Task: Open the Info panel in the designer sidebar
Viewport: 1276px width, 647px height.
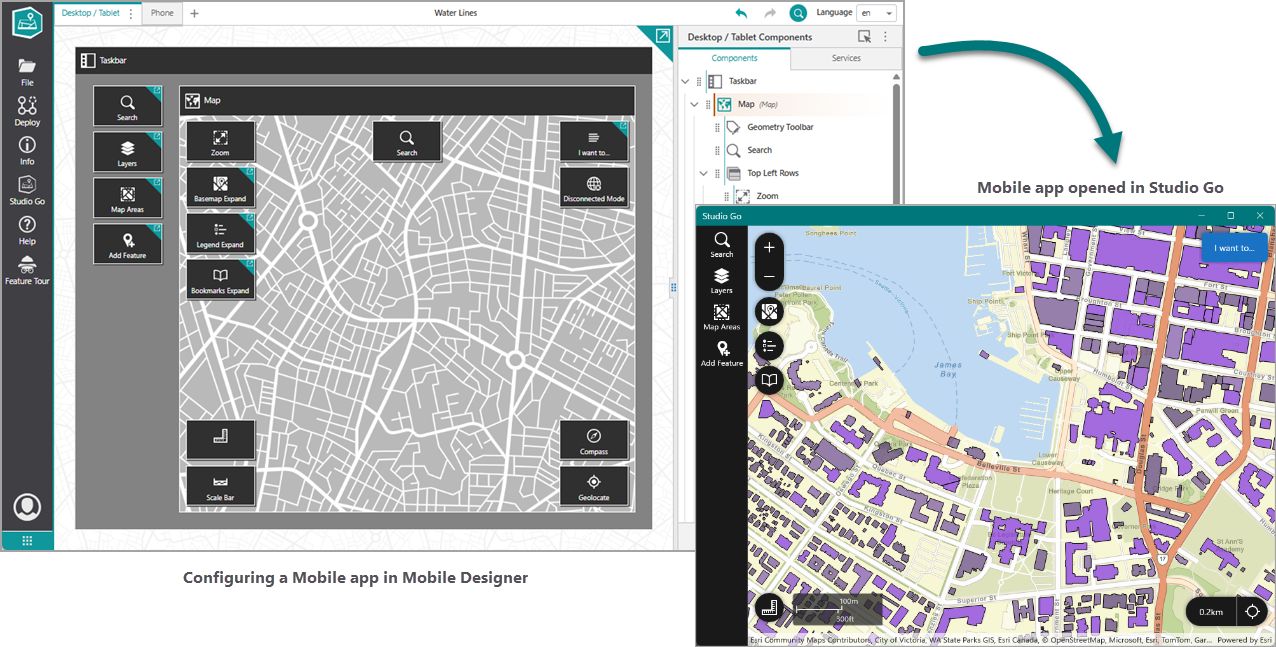Action: pos(27,151)
